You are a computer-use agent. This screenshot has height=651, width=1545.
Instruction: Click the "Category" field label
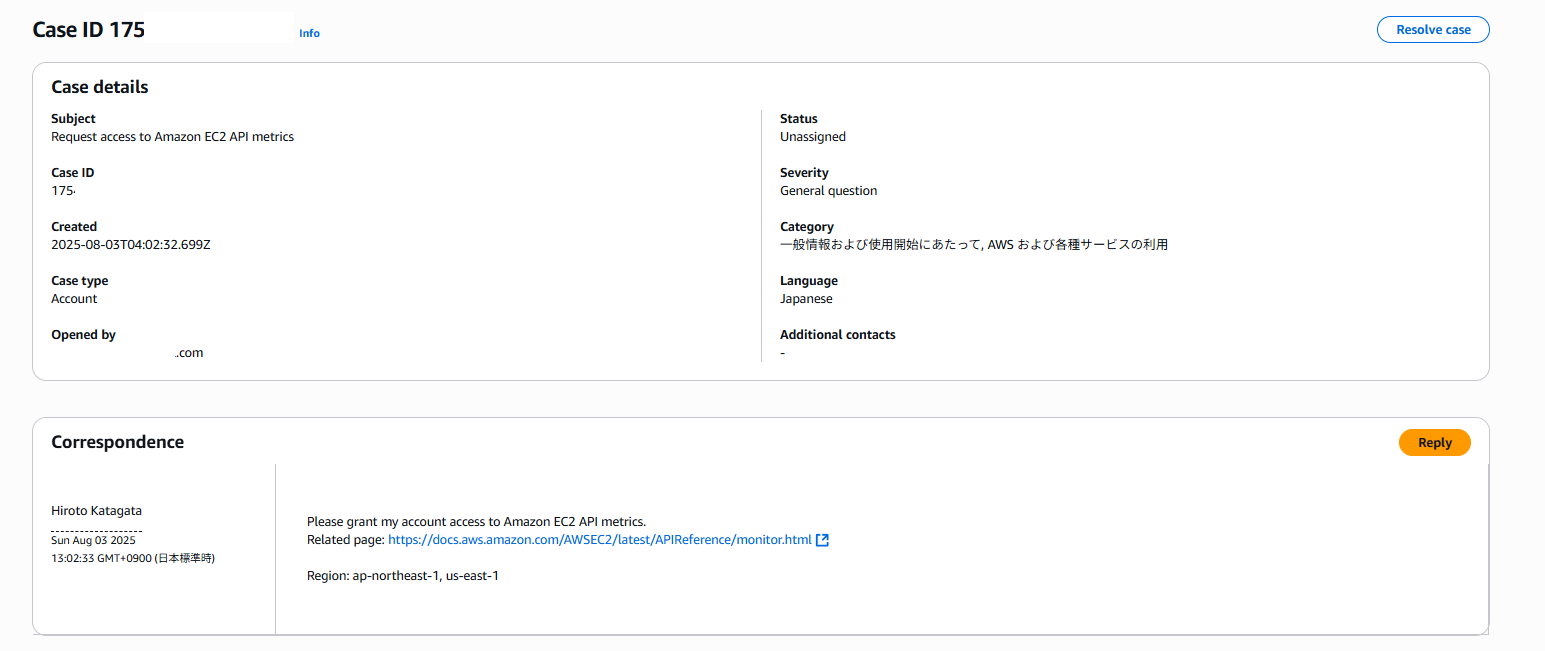point(807,227)
